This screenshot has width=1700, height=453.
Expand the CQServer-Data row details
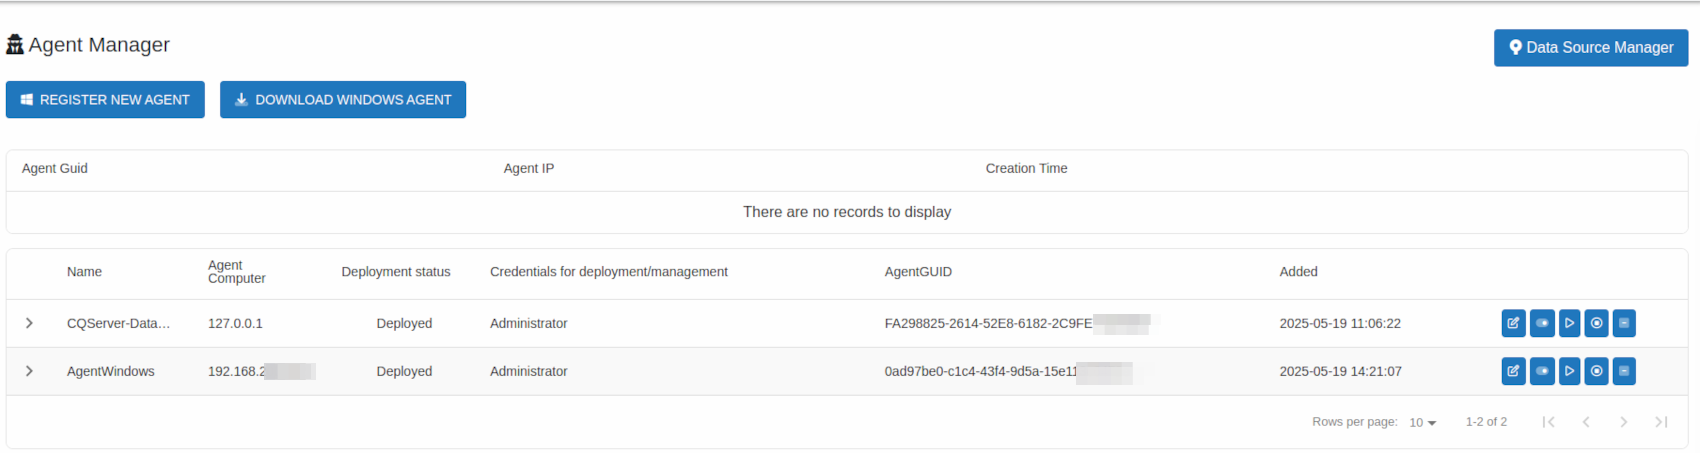pos(29,323)
